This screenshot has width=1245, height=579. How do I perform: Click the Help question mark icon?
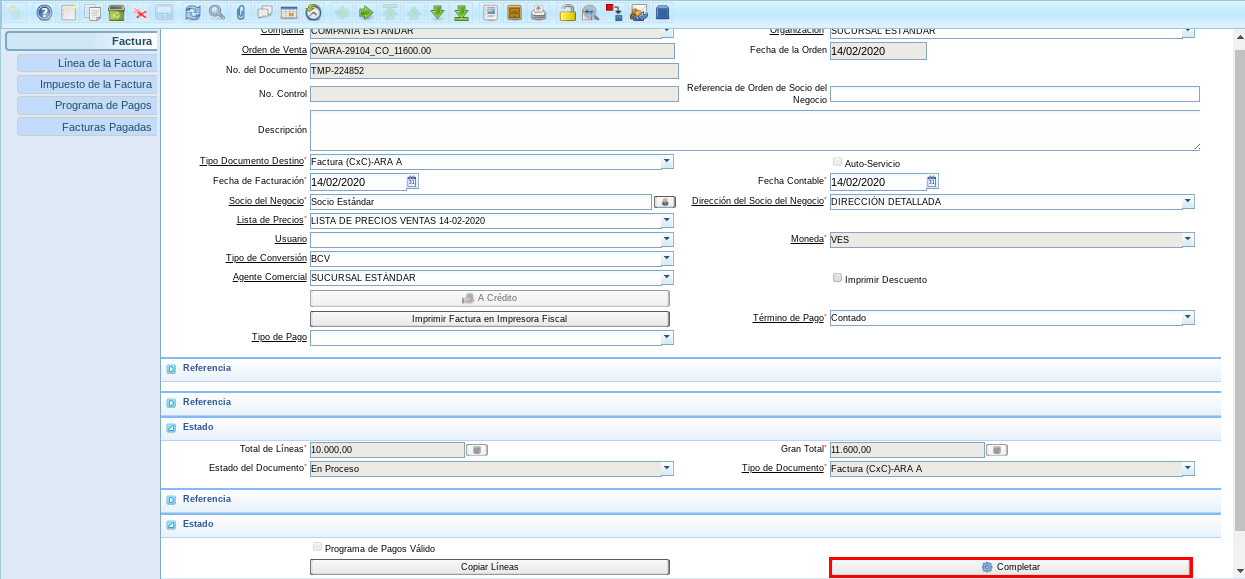click(x=44, y=13)
